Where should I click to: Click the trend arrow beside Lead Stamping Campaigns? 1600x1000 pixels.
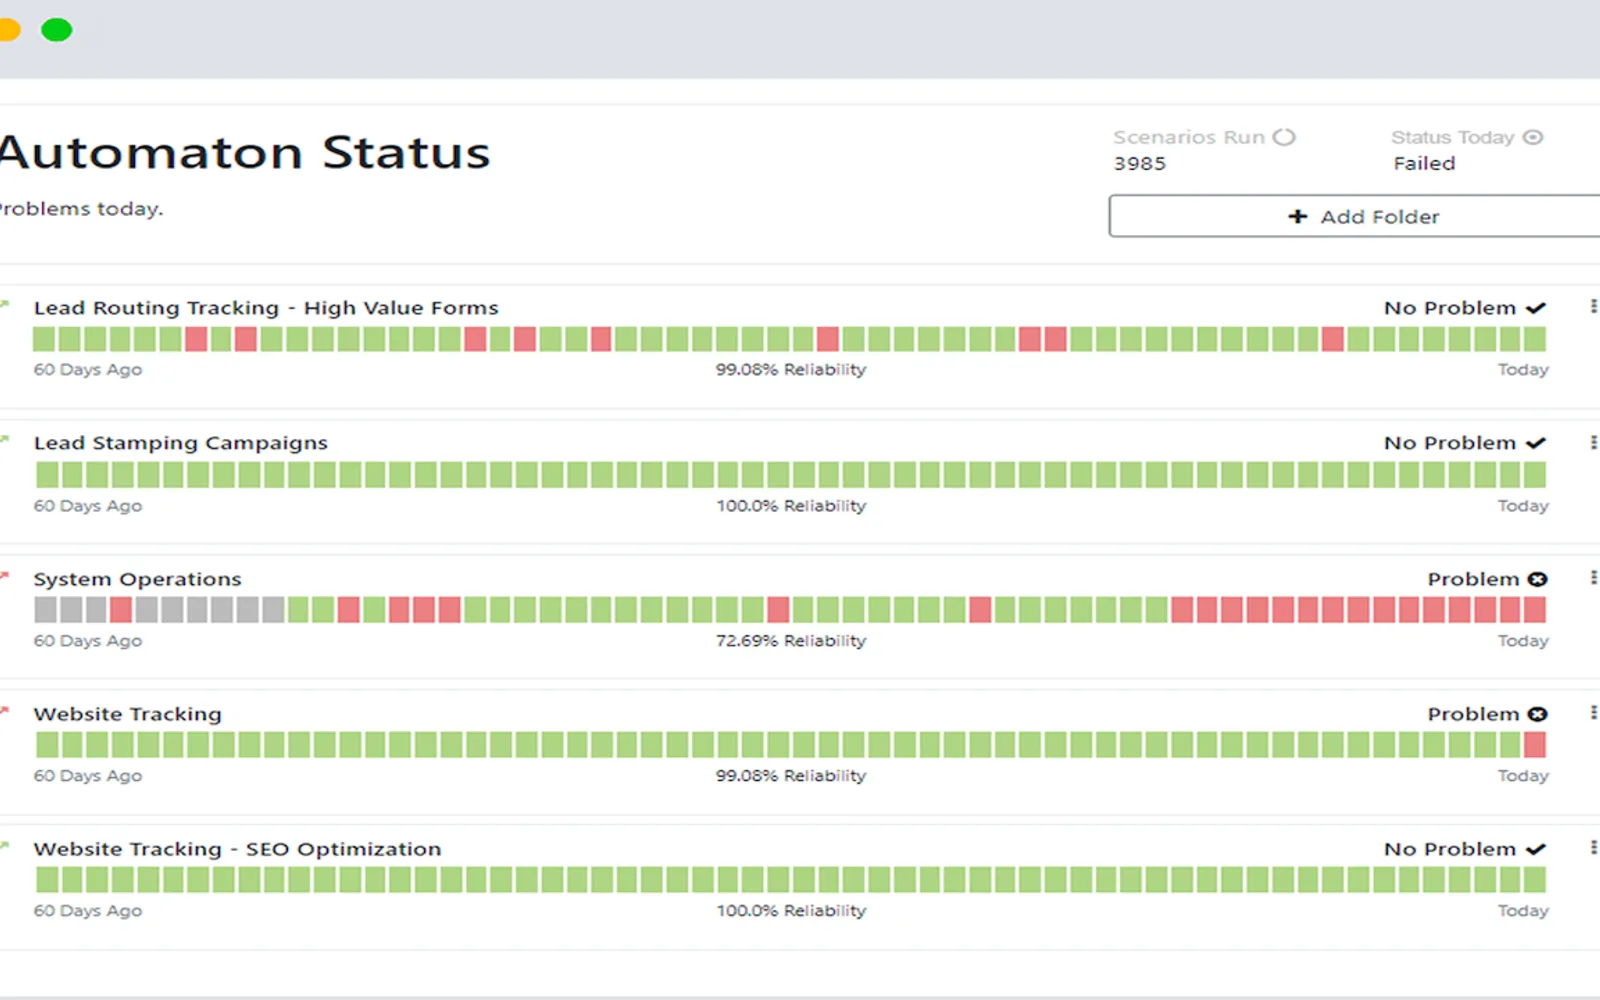pyautogui.click(x=5, y=439)
